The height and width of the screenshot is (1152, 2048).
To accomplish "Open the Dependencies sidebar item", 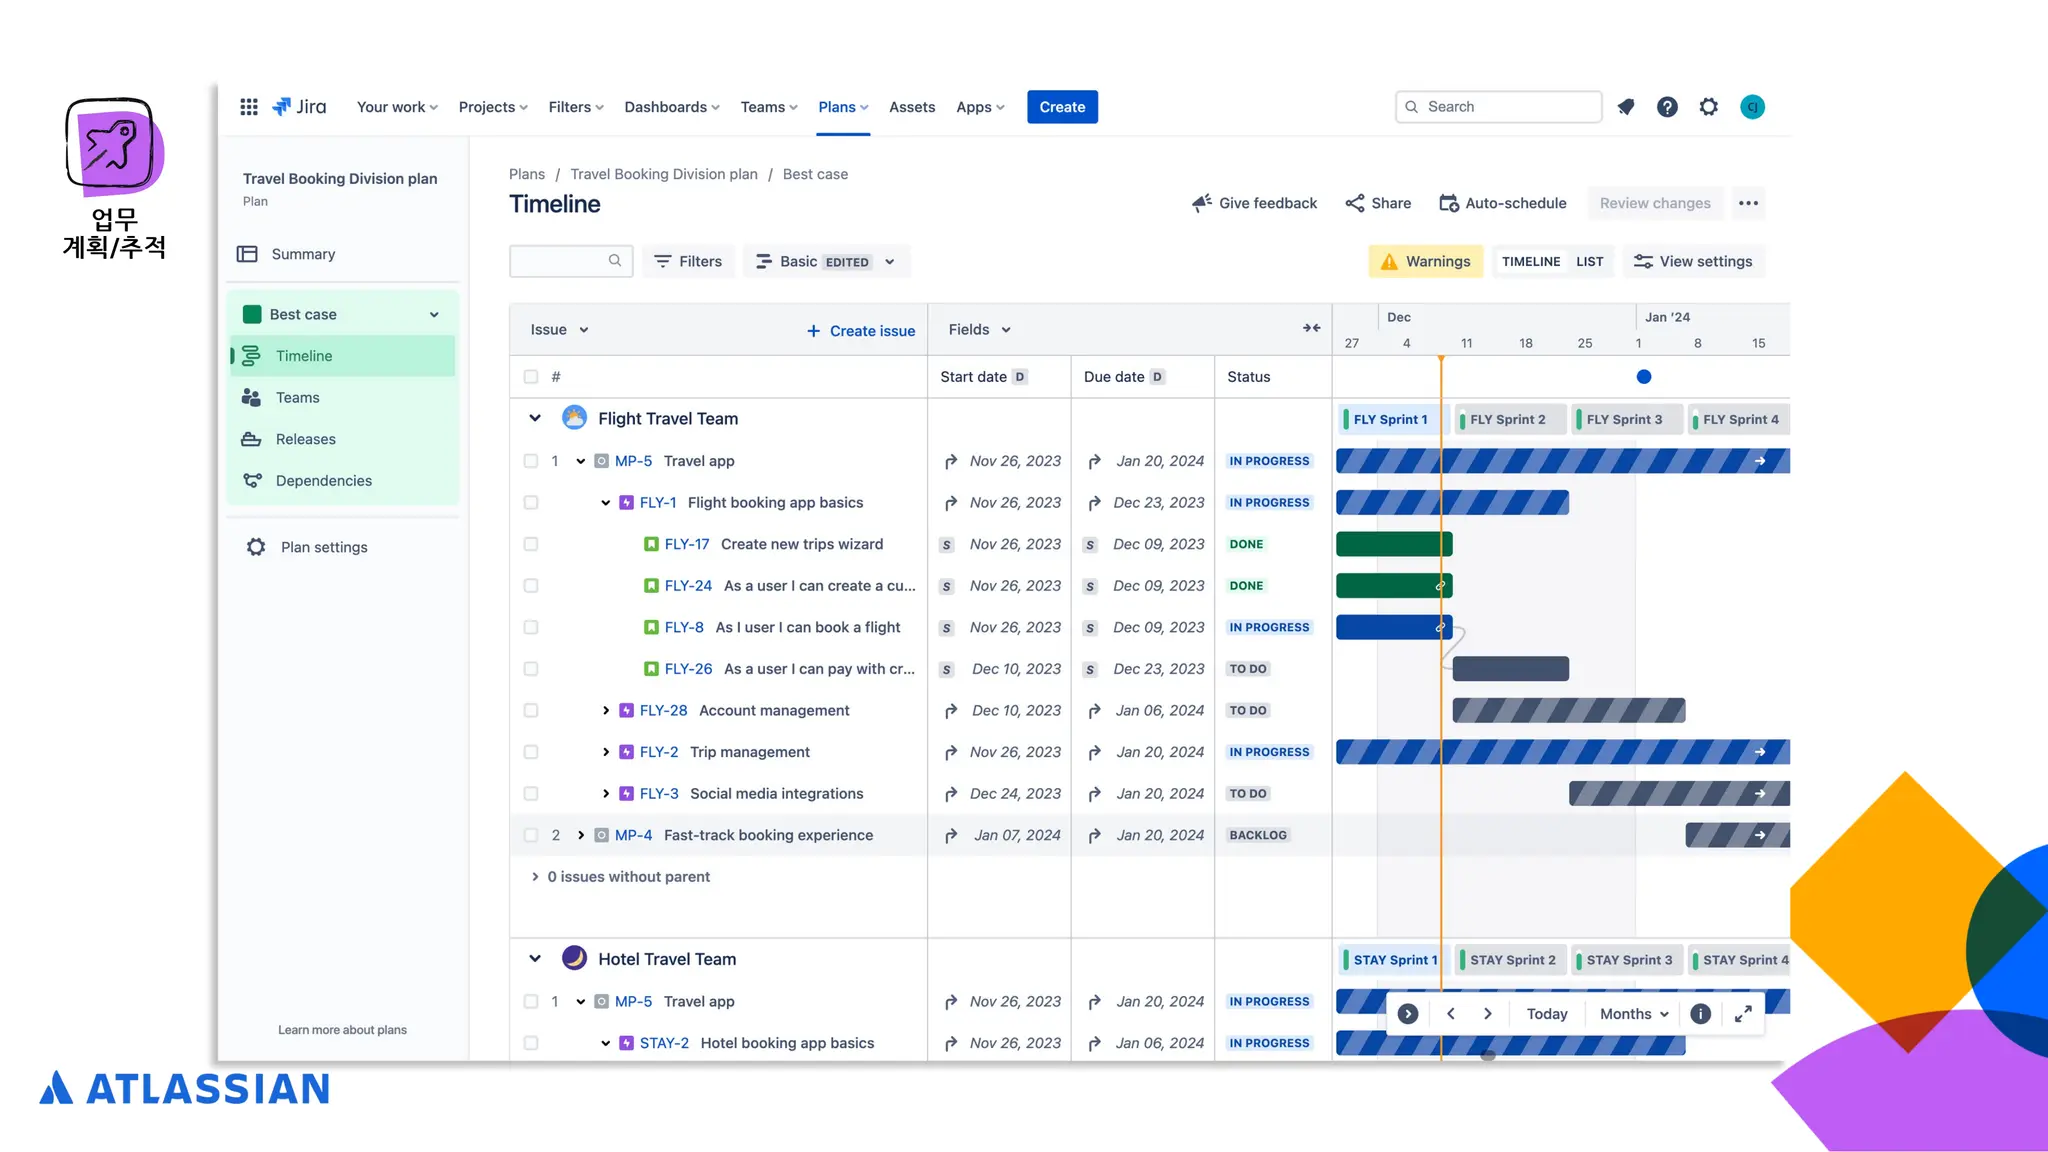I will tap(323, 481).
